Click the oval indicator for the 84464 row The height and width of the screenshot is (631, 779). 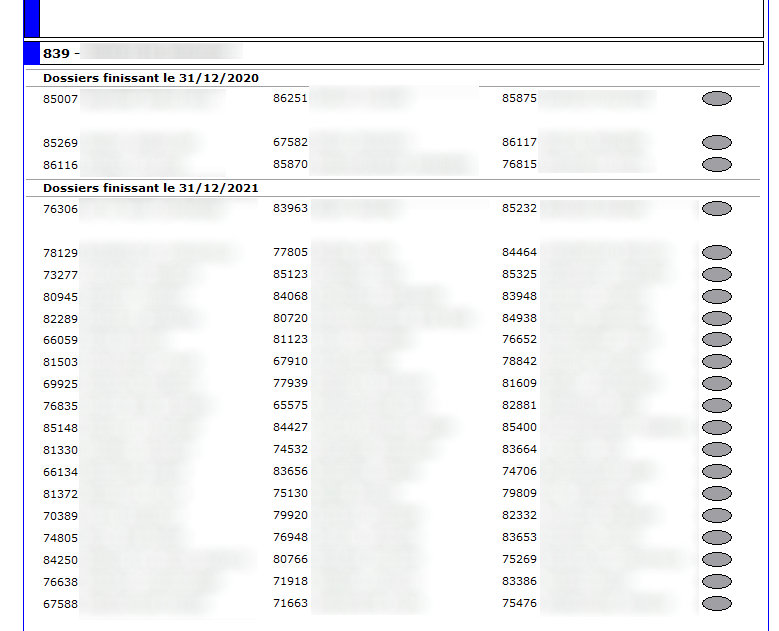[x=717, y=253]
